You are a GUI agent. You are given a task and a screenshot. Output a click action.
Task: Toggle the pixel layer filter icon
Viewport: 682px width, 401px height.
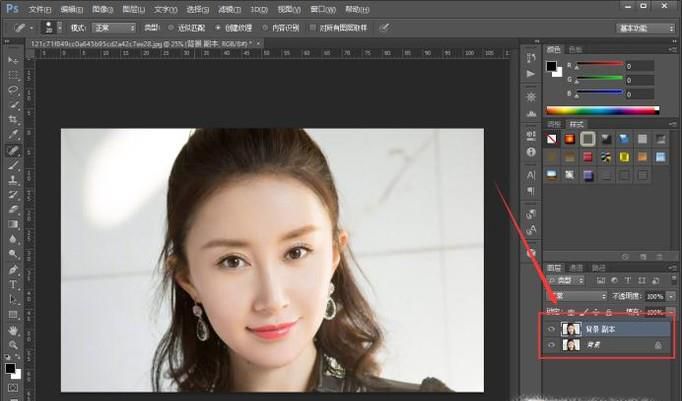pyautogui.click(x=601, y=281)
